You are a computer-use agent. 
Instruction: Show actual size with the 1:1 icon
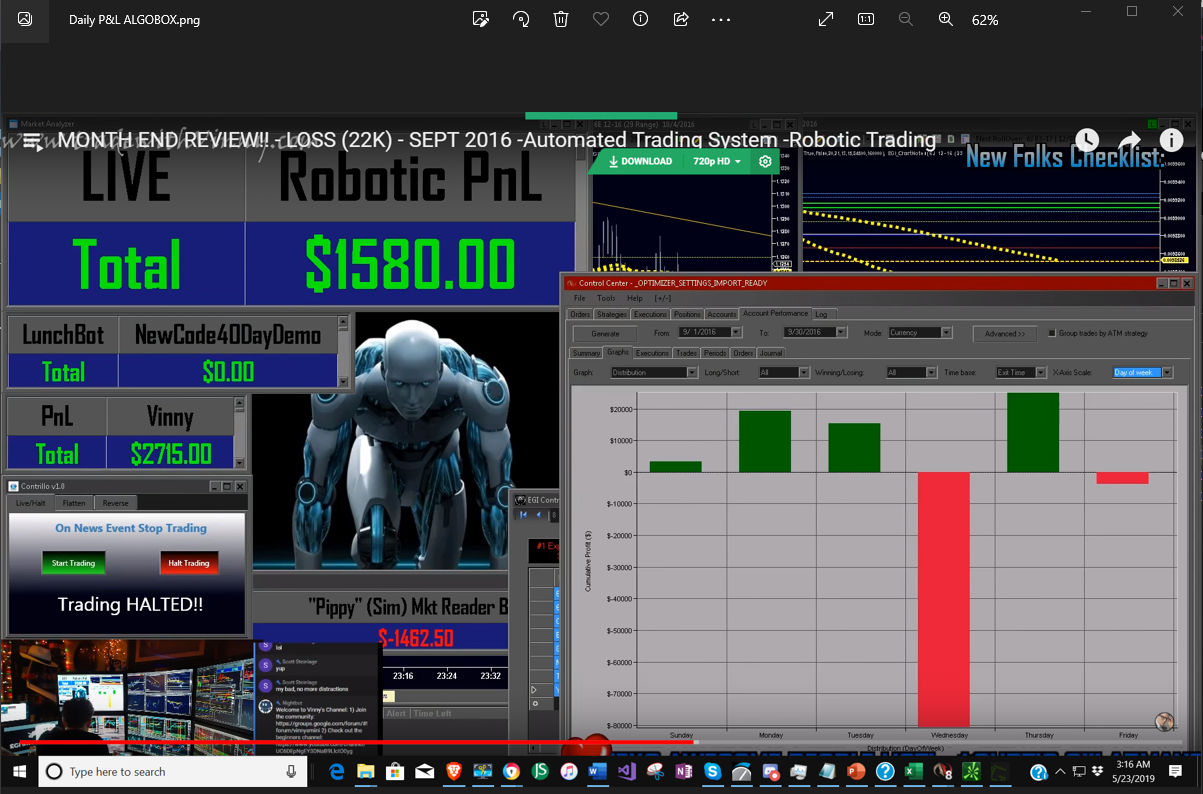point(866,19)
